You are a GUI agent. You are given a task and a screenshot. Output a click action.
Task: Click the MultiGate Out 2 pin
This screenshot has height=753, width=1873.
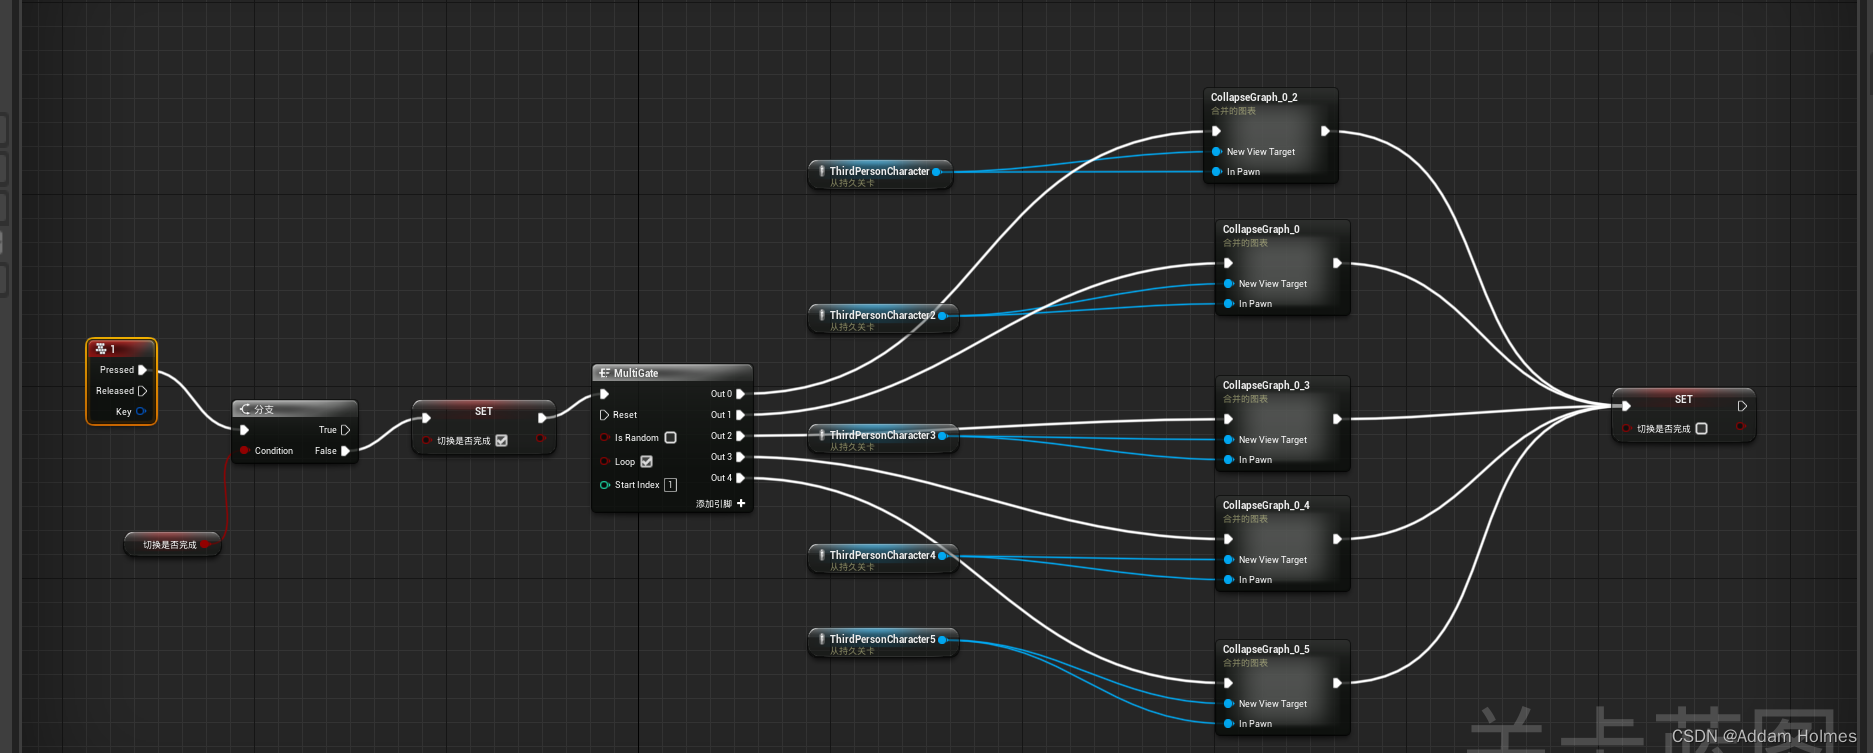741,436
